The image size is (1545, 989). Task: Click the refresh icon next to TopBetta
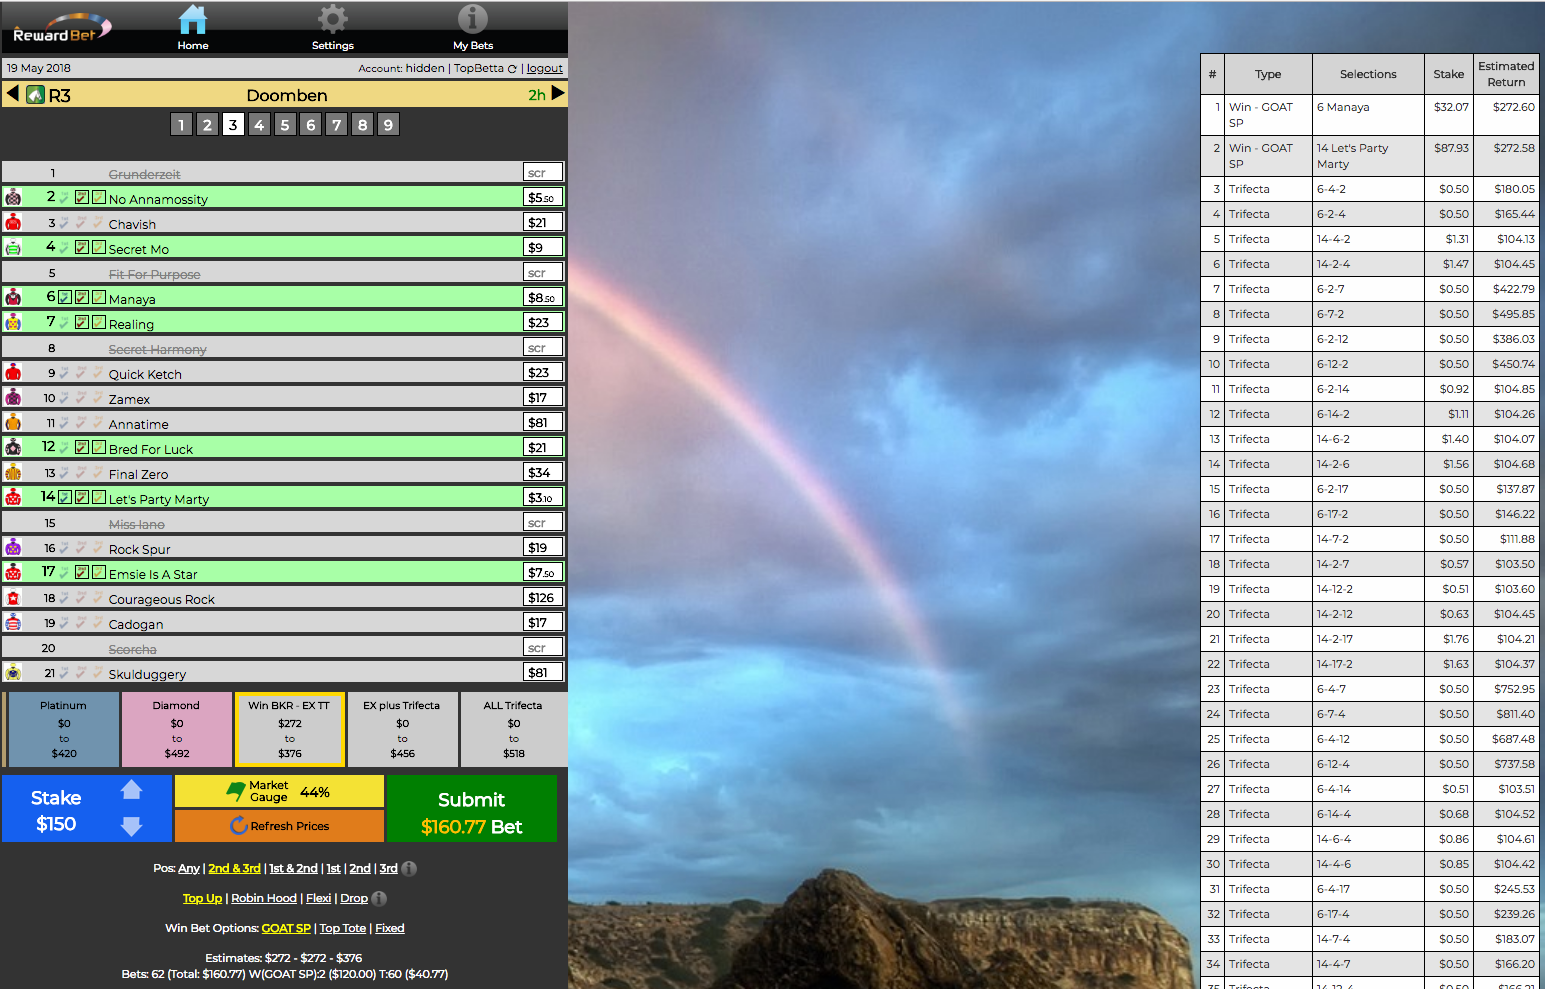click(512, 69)
